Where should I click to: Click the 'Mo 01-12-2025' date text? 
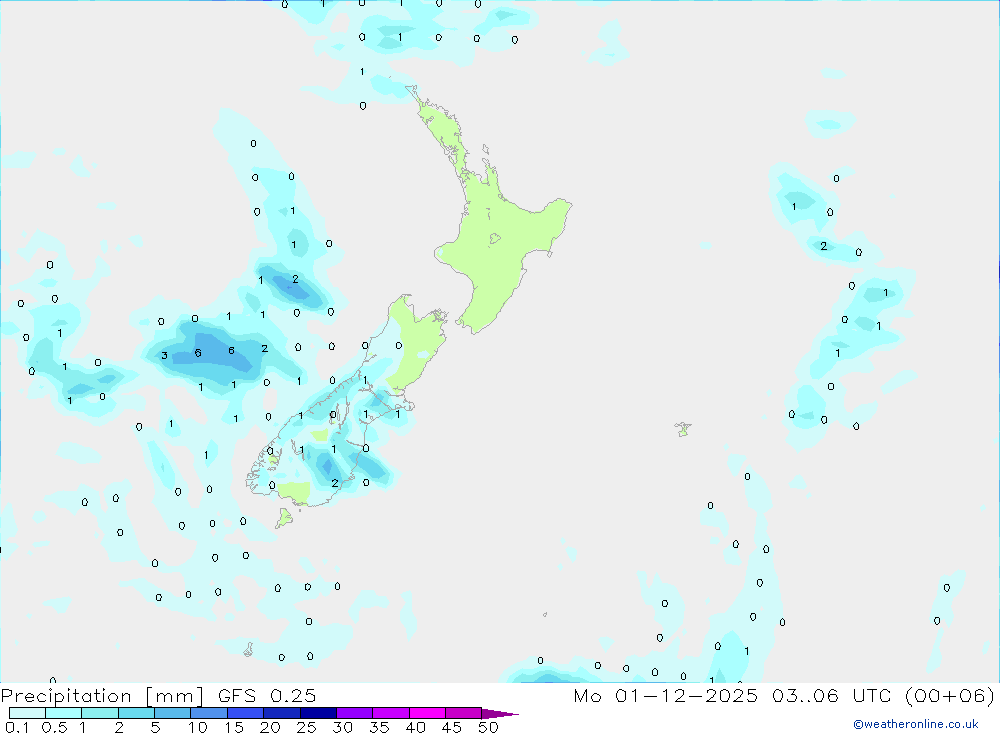coord(666,696)
